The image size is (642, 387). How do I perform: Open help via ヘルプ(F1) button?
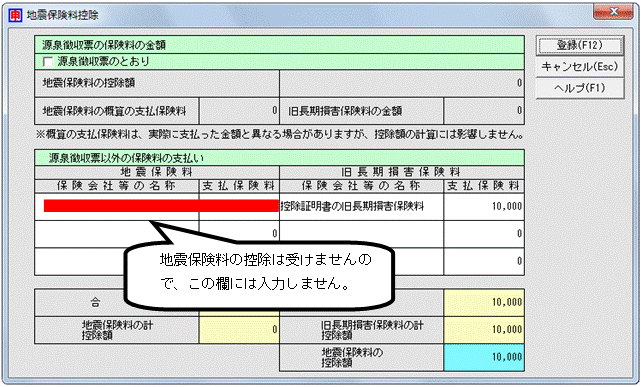tap(580, 88)
